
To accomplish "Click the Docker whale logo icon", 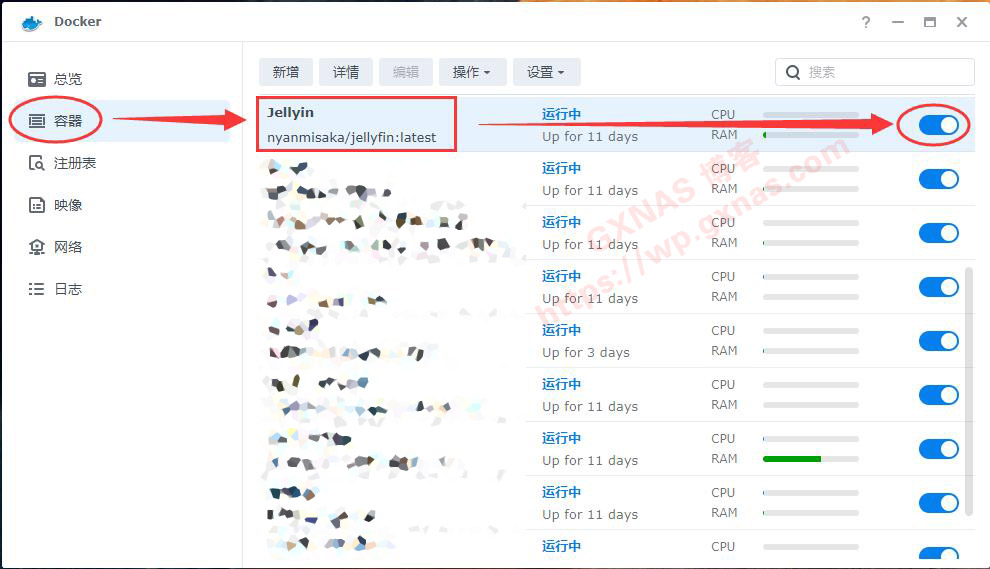I will coord(32,22).
